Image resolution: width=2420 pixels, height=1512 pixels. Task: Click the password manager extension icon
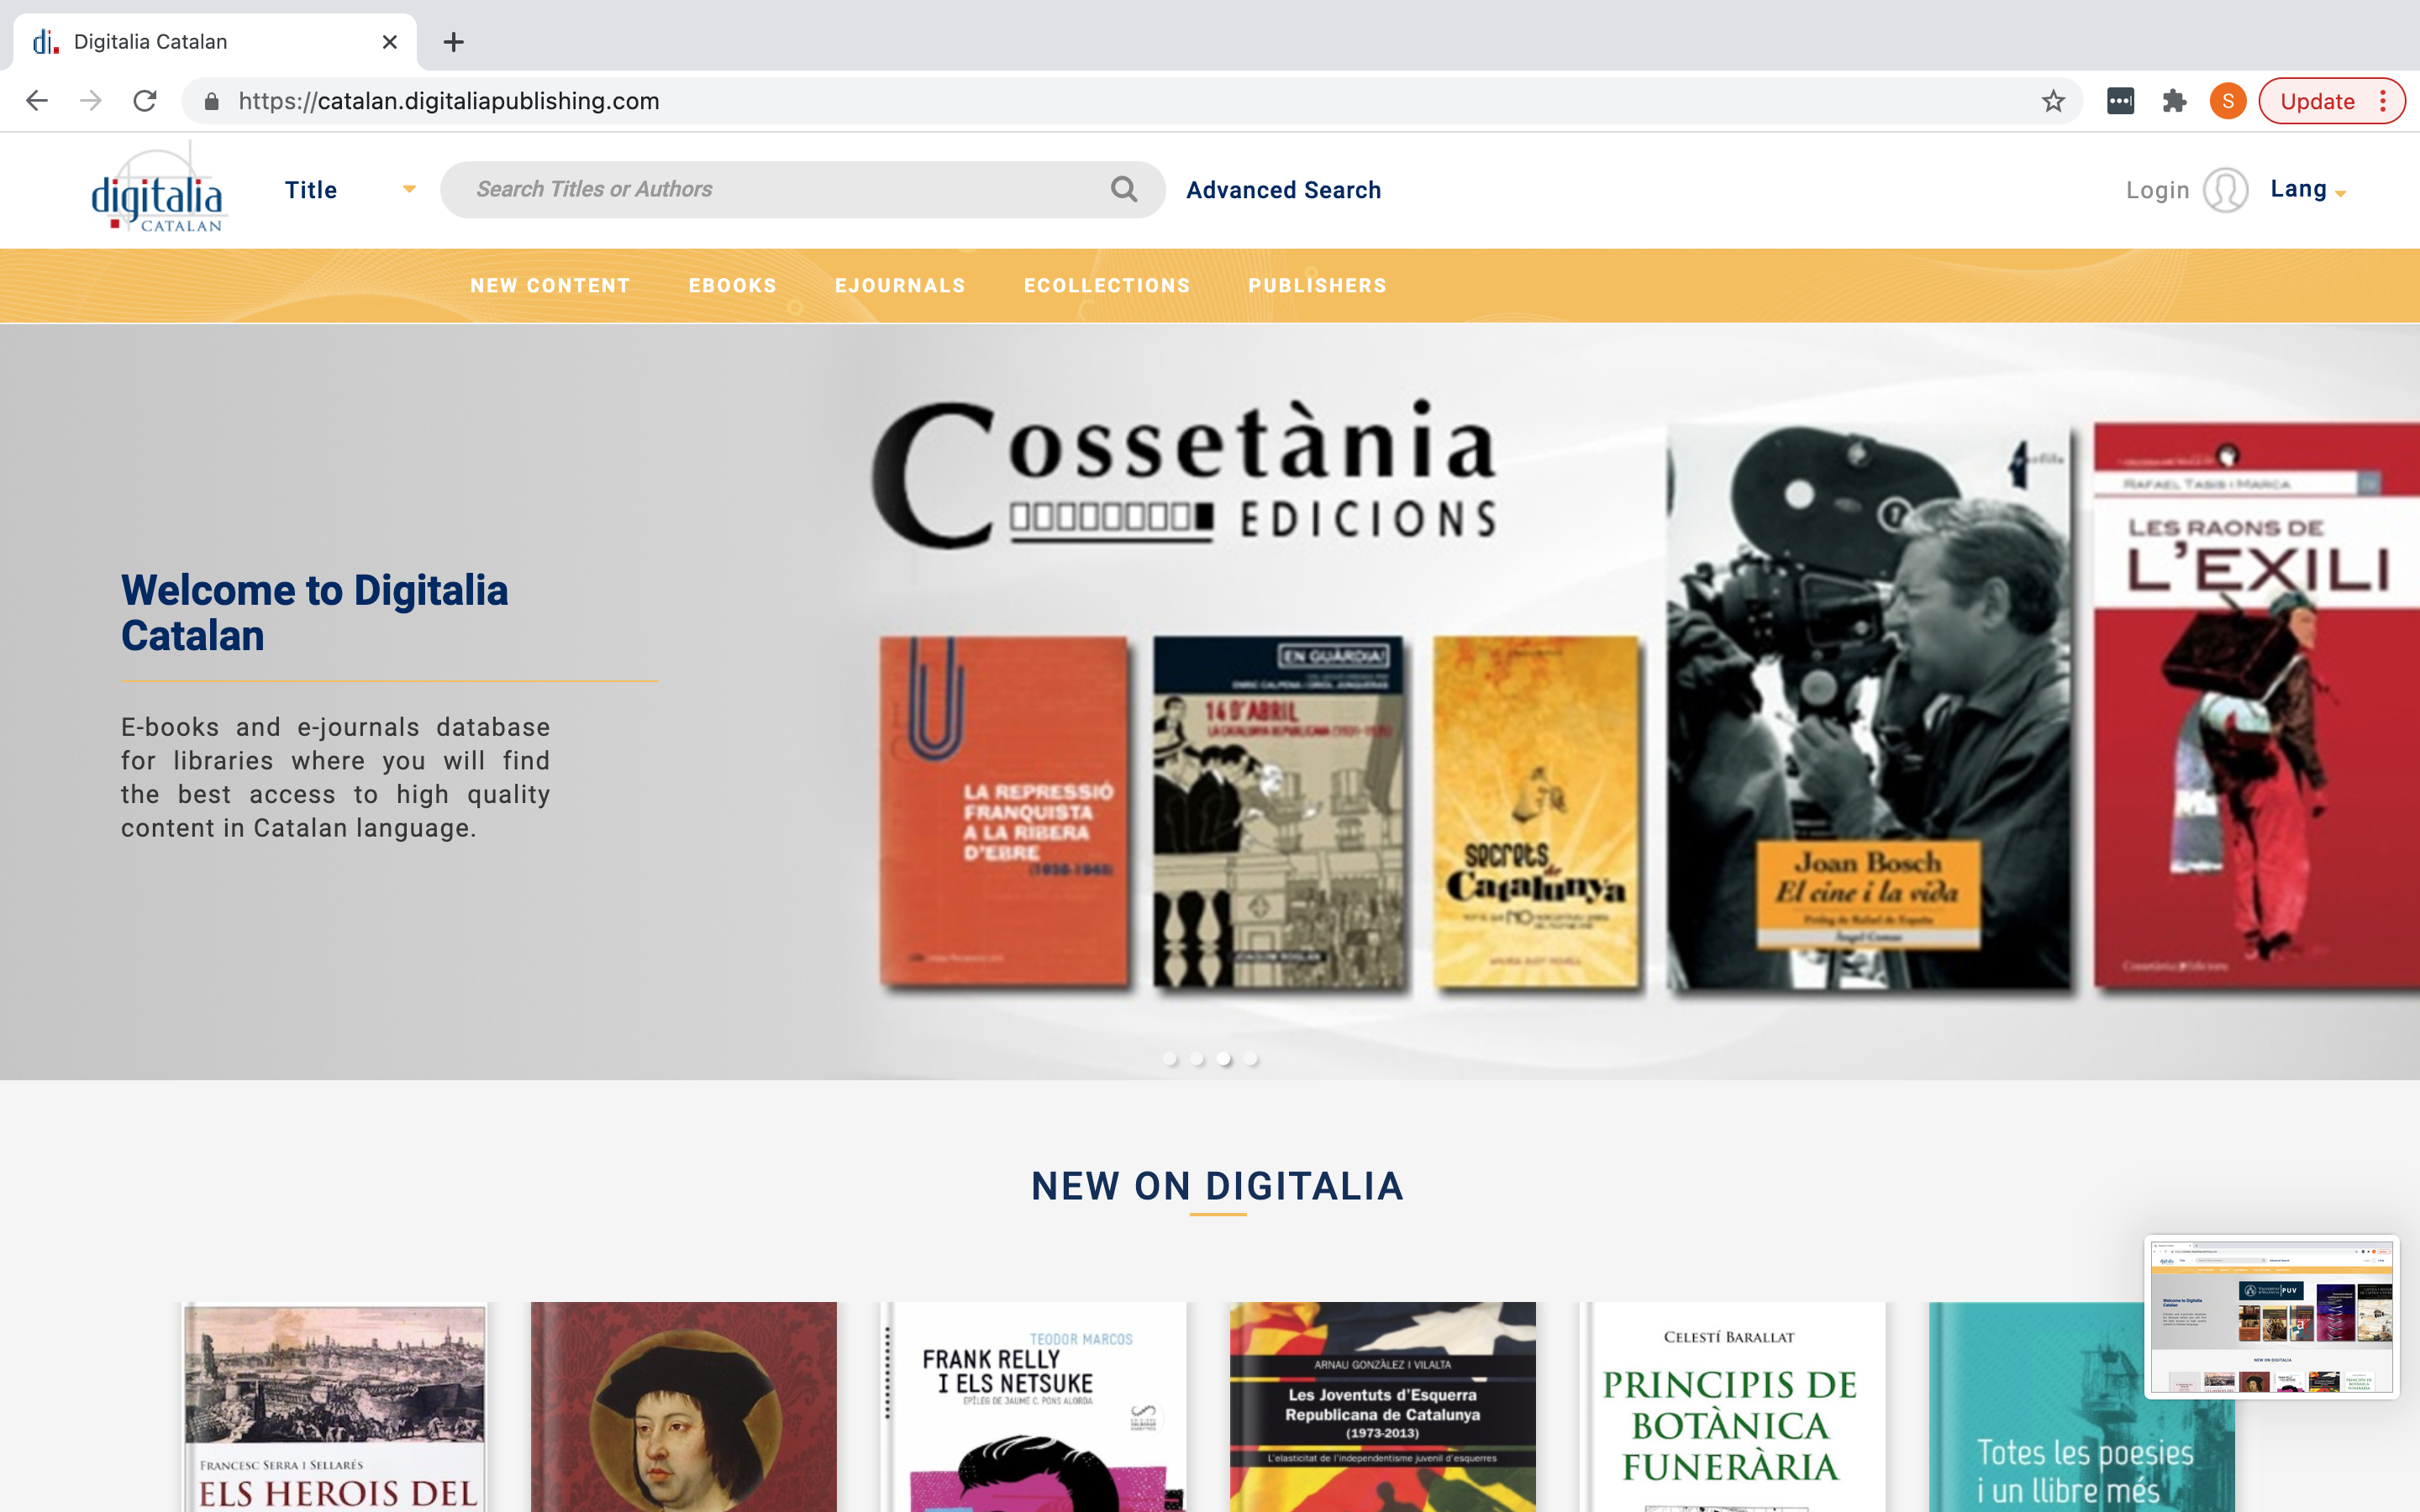(2120, 101)
